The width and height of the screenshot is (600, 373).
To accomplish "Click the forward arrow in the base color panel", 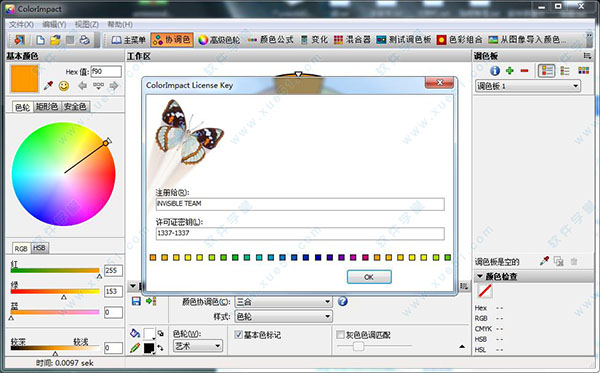I will pyautogui.click(x=114, y=86).
